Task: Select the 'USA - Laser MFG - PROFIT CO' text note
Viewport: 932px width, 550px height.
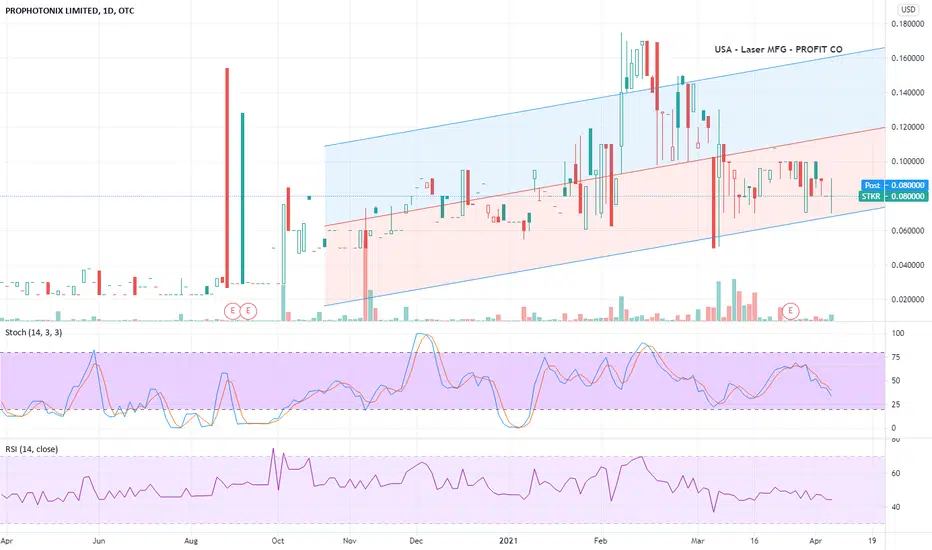Action: click(778, 49)
